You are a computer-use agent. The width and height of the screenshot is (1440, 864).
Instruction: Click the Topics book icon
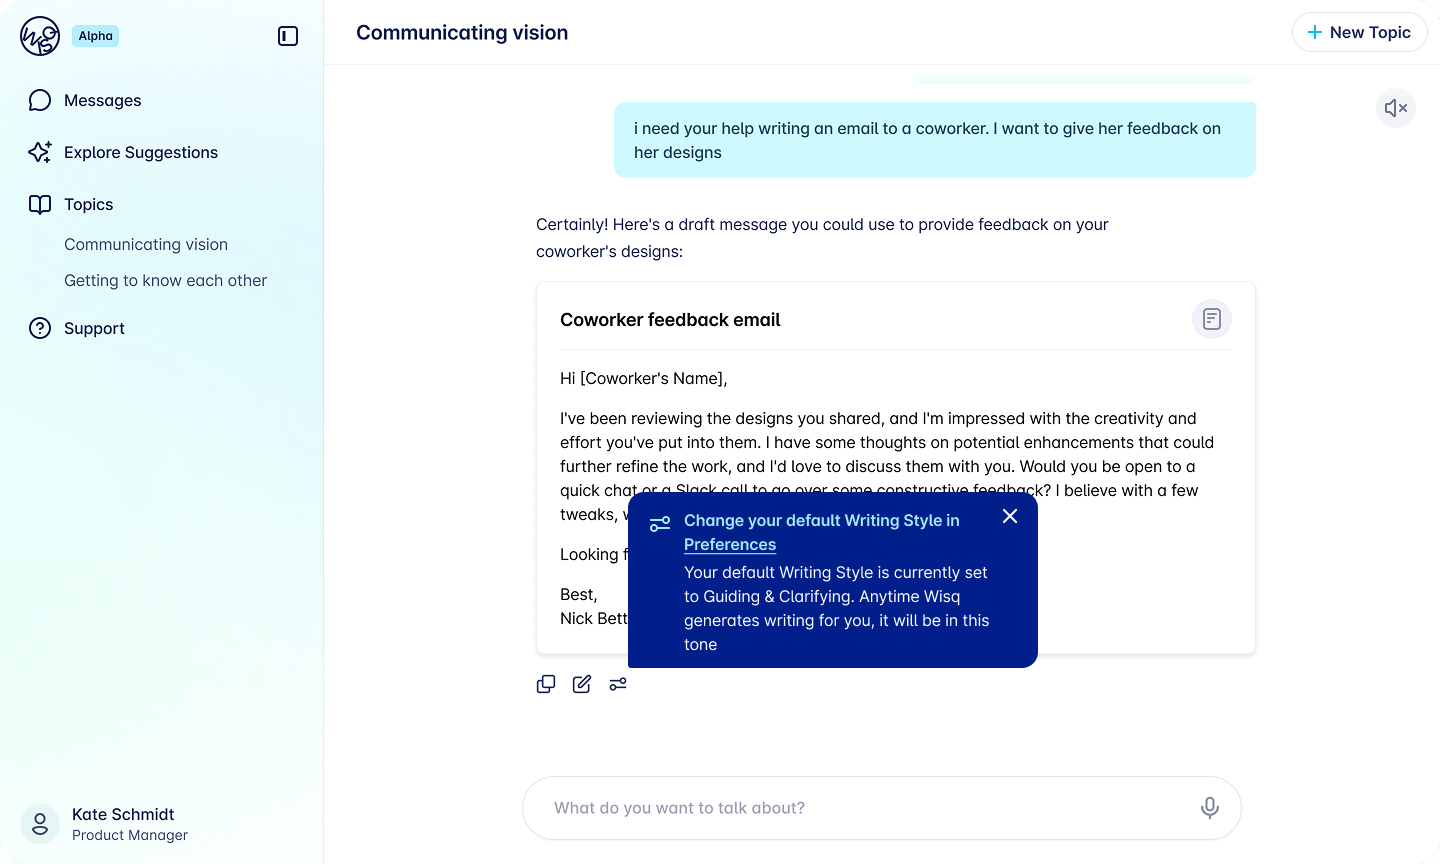coord(40,204)
